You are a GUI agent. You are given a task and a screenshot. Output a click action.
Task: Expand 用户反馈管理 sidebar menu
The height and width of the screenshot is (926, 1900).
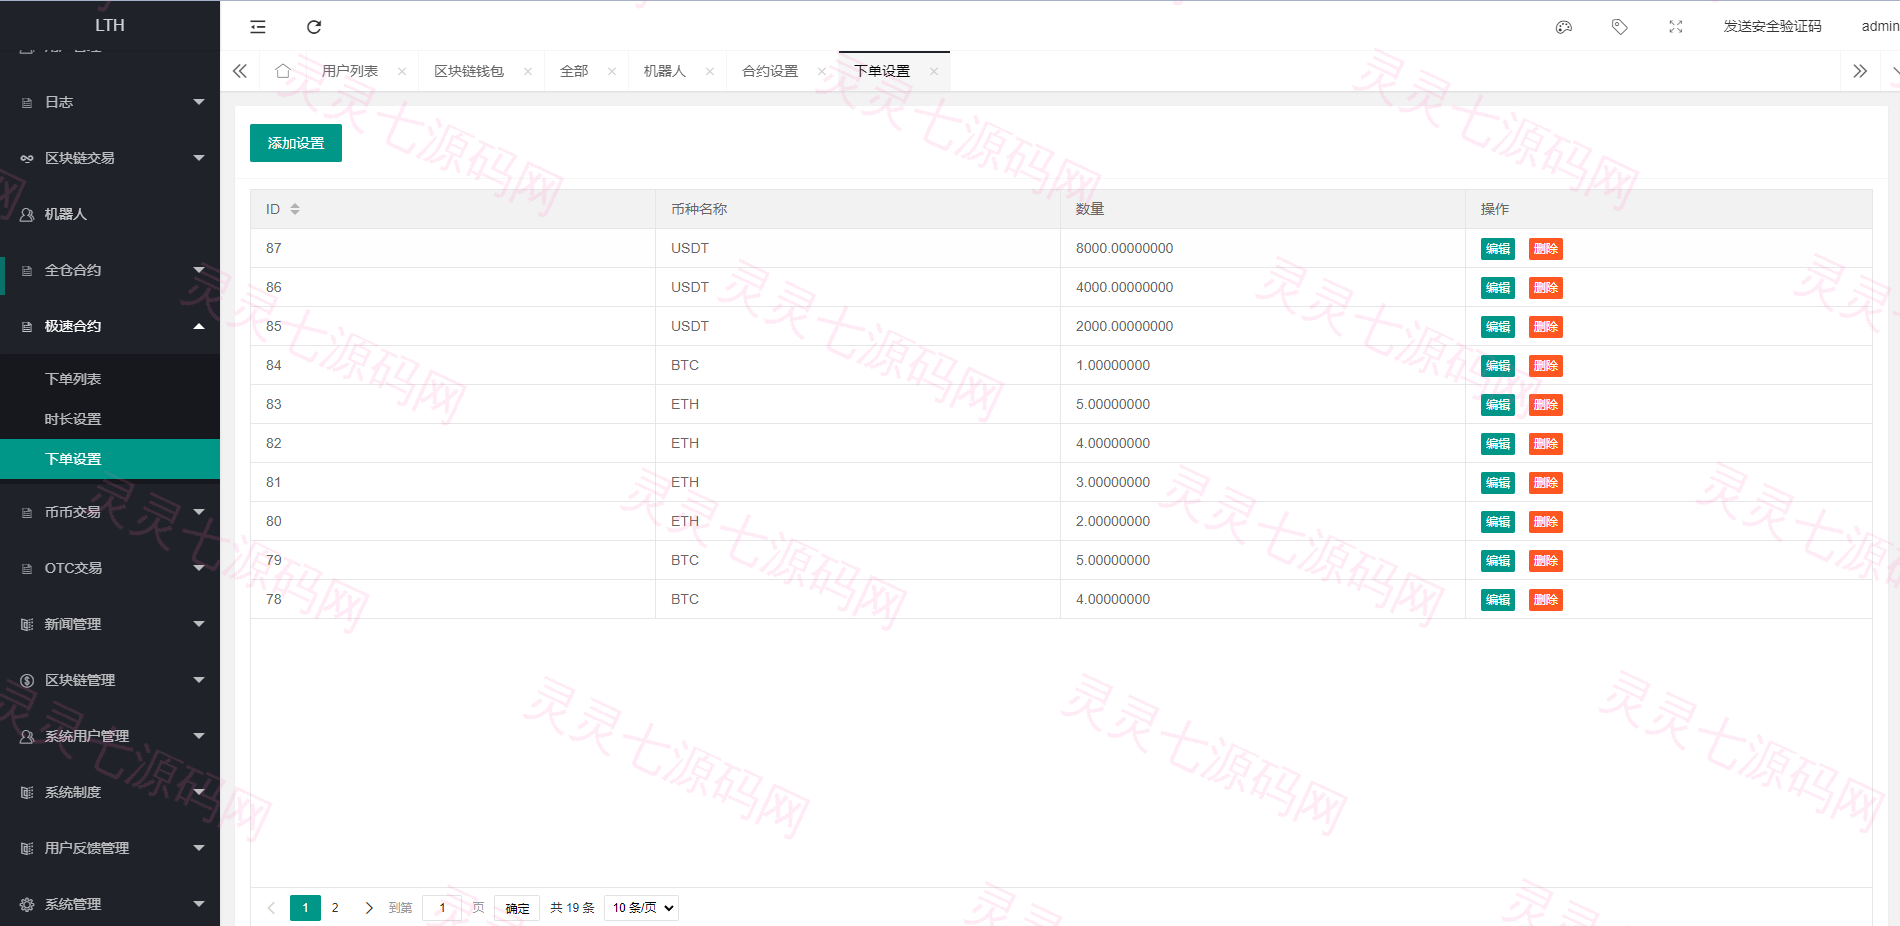point(110,848)
